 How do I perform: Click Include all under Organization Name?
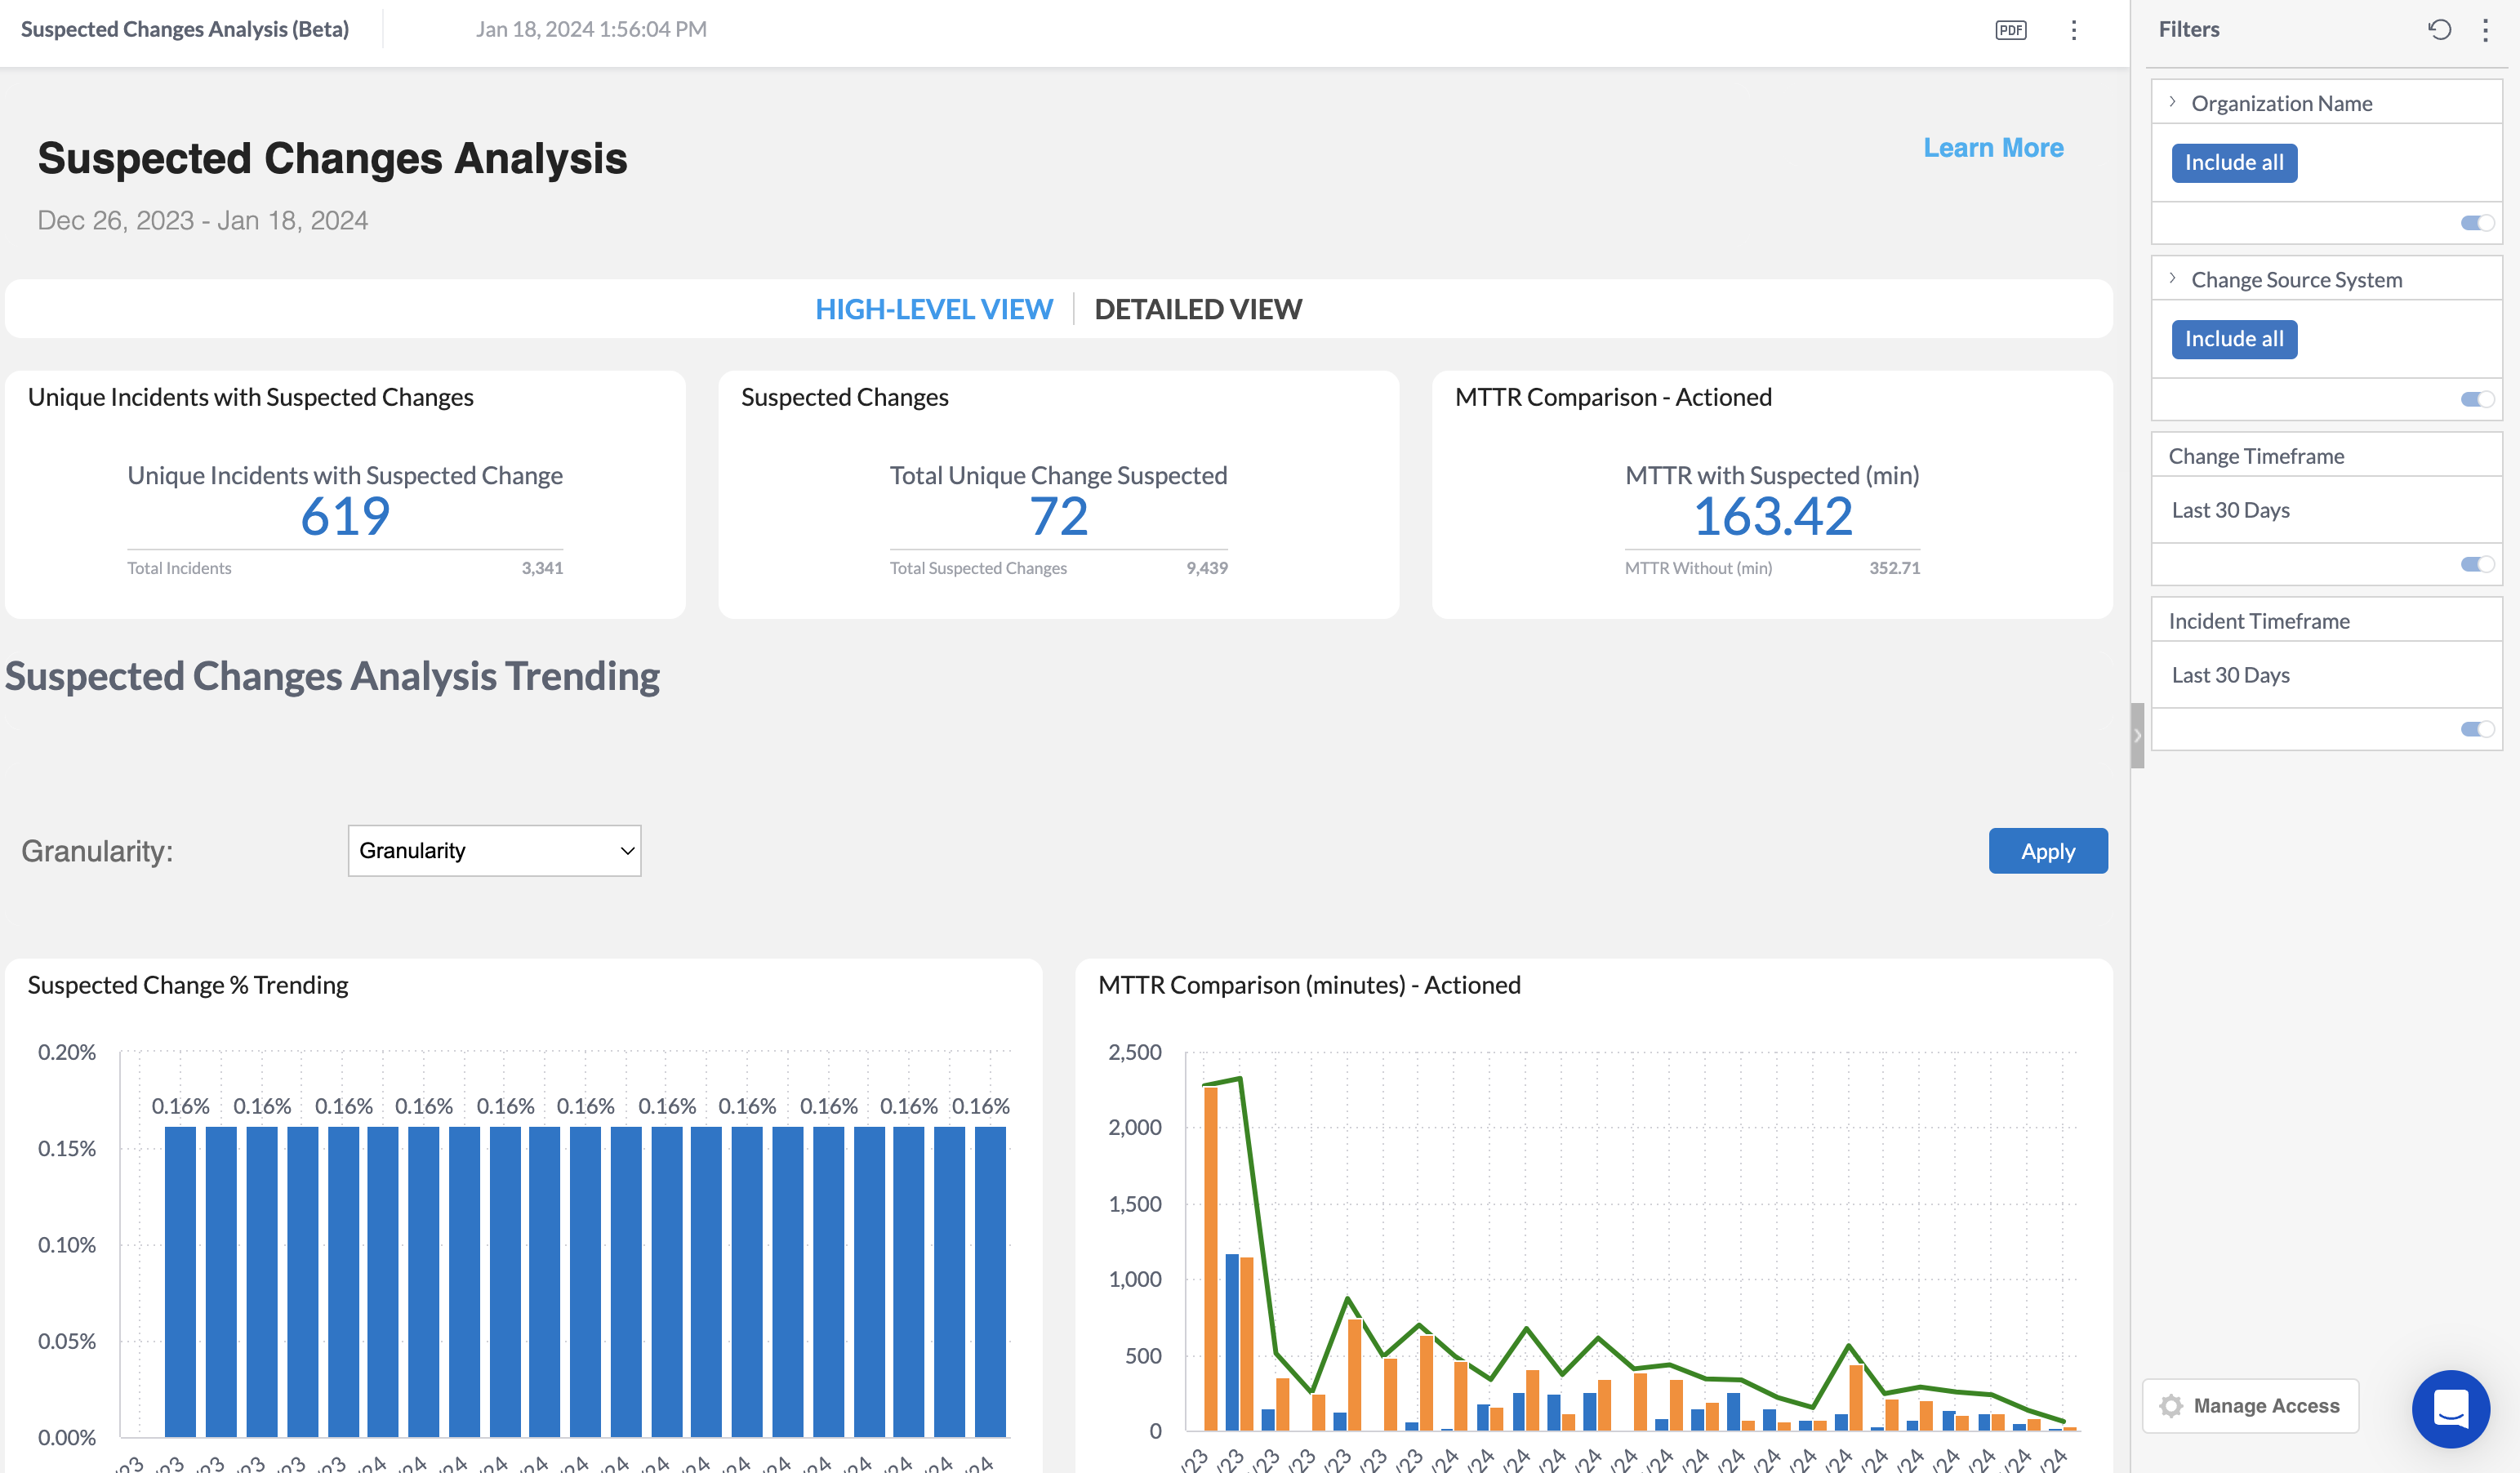2234,162
